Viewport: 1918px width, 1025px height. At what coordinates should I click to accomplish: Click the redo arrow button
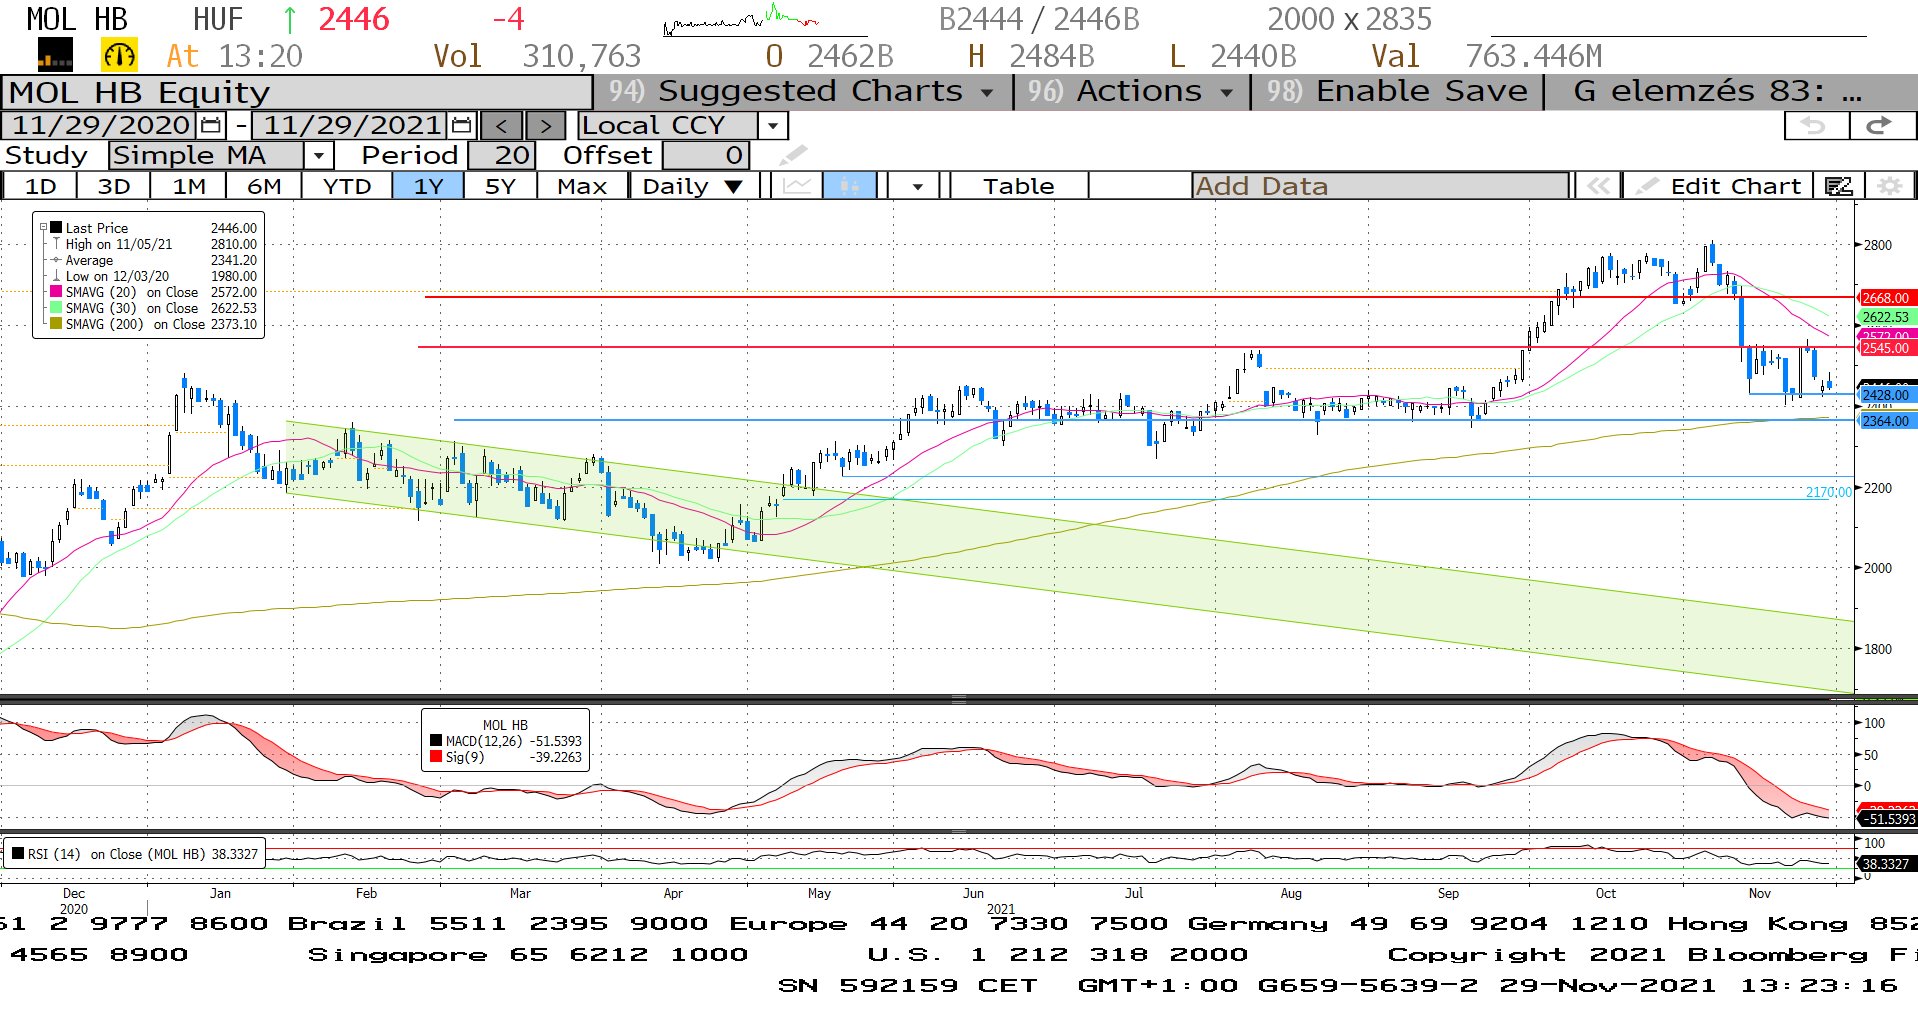(1880, 125)
